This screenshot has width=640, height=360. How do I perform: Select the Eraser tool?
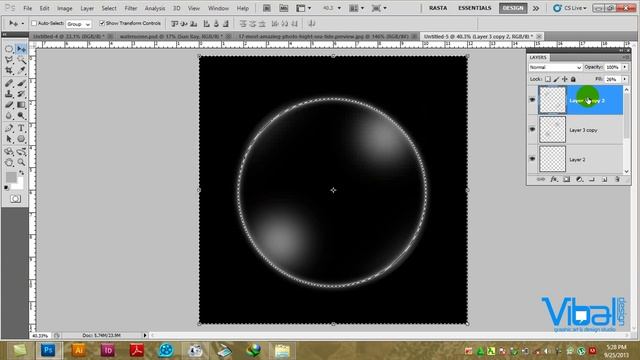click(x=9, y=105)
